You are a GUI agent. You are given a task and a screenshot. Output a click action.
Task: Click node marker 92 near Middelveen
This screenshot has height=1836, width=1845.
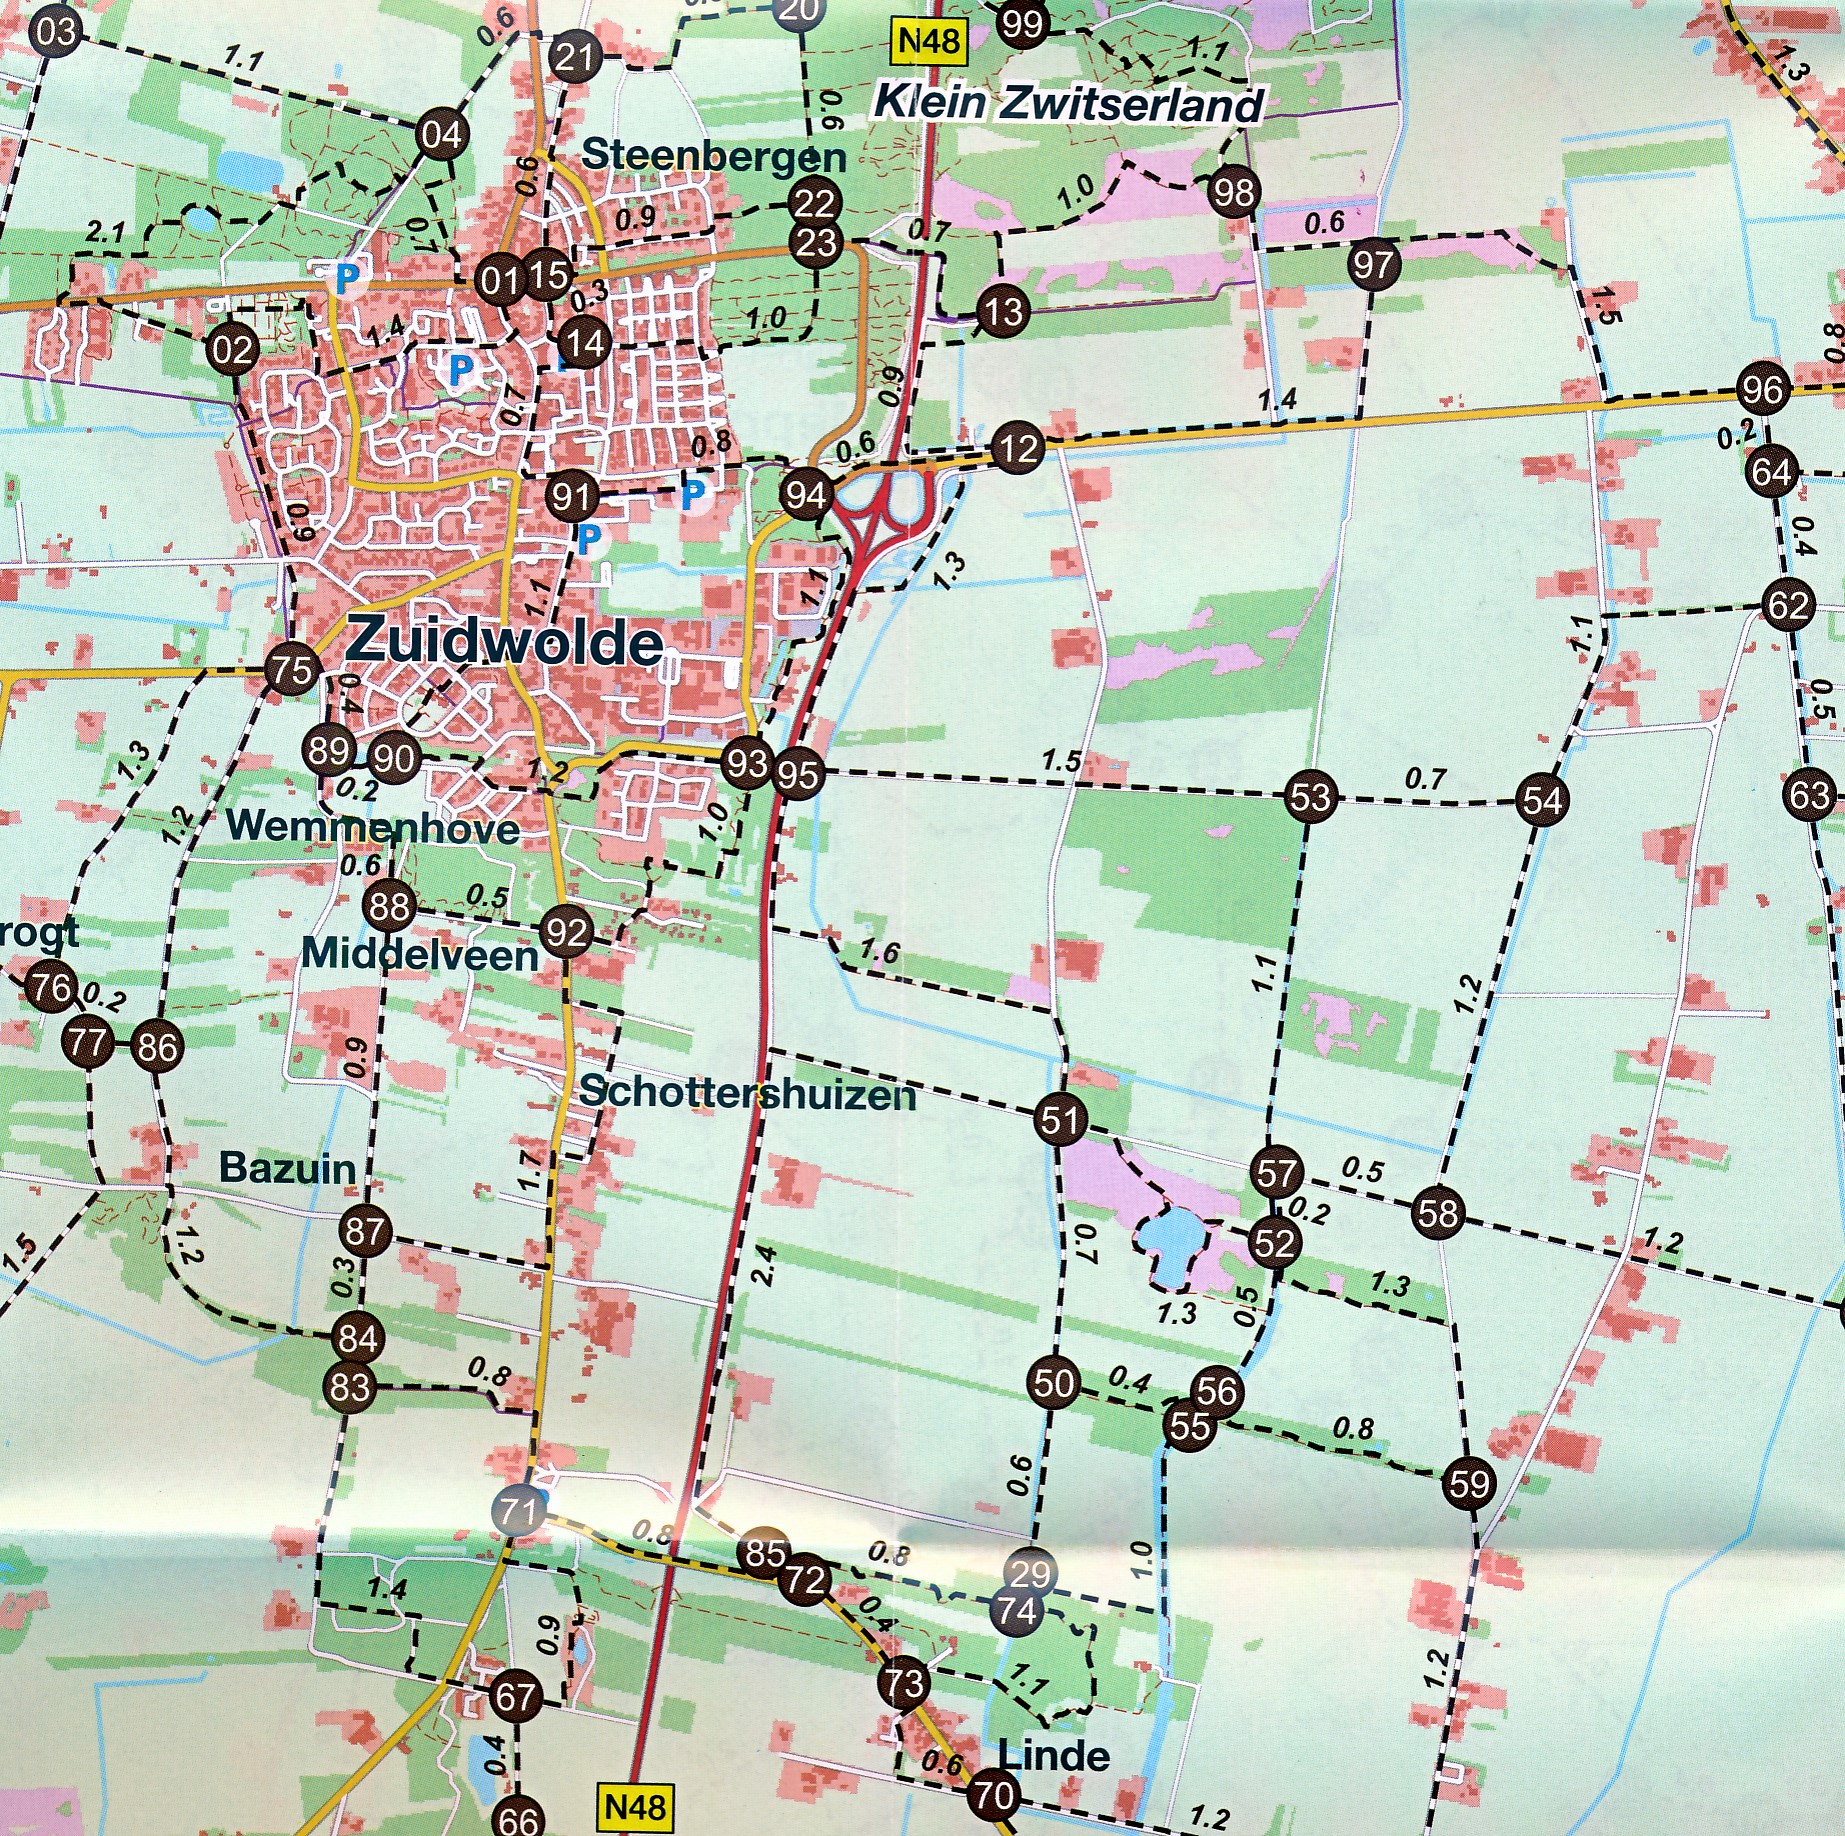point(566,933)
